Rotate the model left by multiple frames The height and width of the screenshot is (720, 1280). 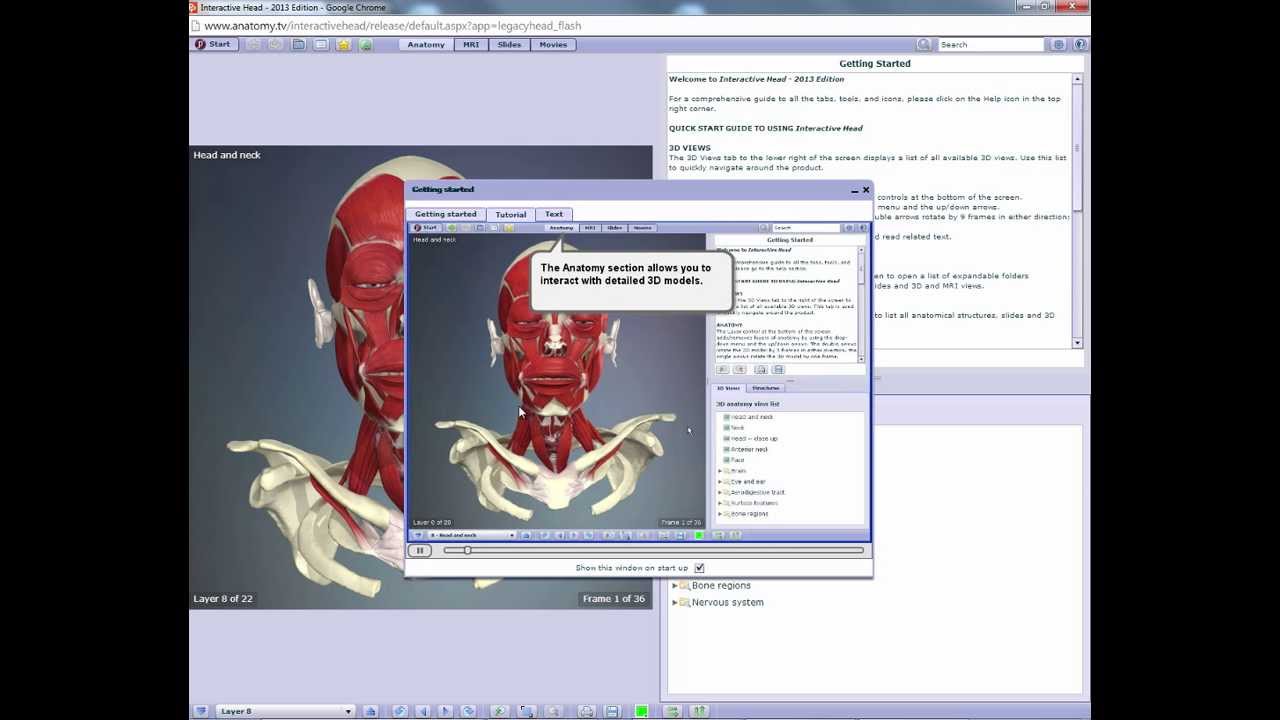[400, 711]
